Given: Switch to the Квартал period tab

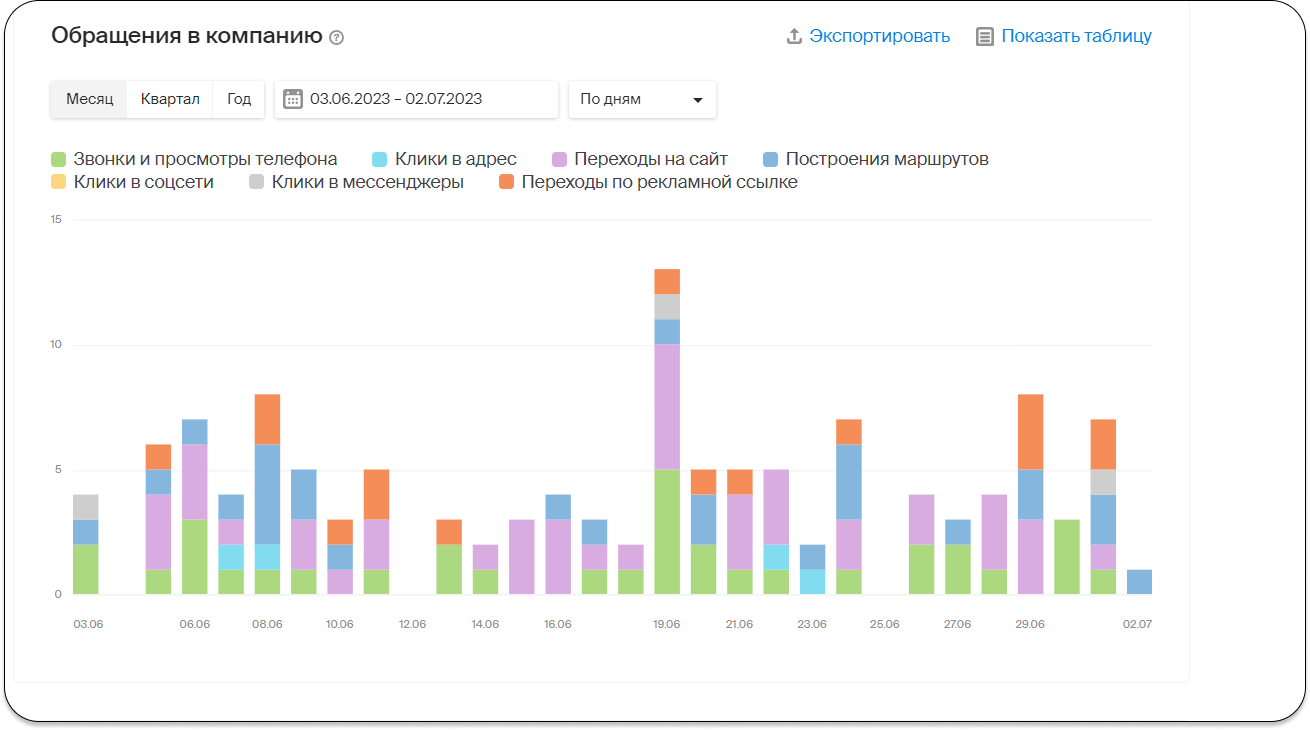Looking at the screenshot, I should 170,99.
